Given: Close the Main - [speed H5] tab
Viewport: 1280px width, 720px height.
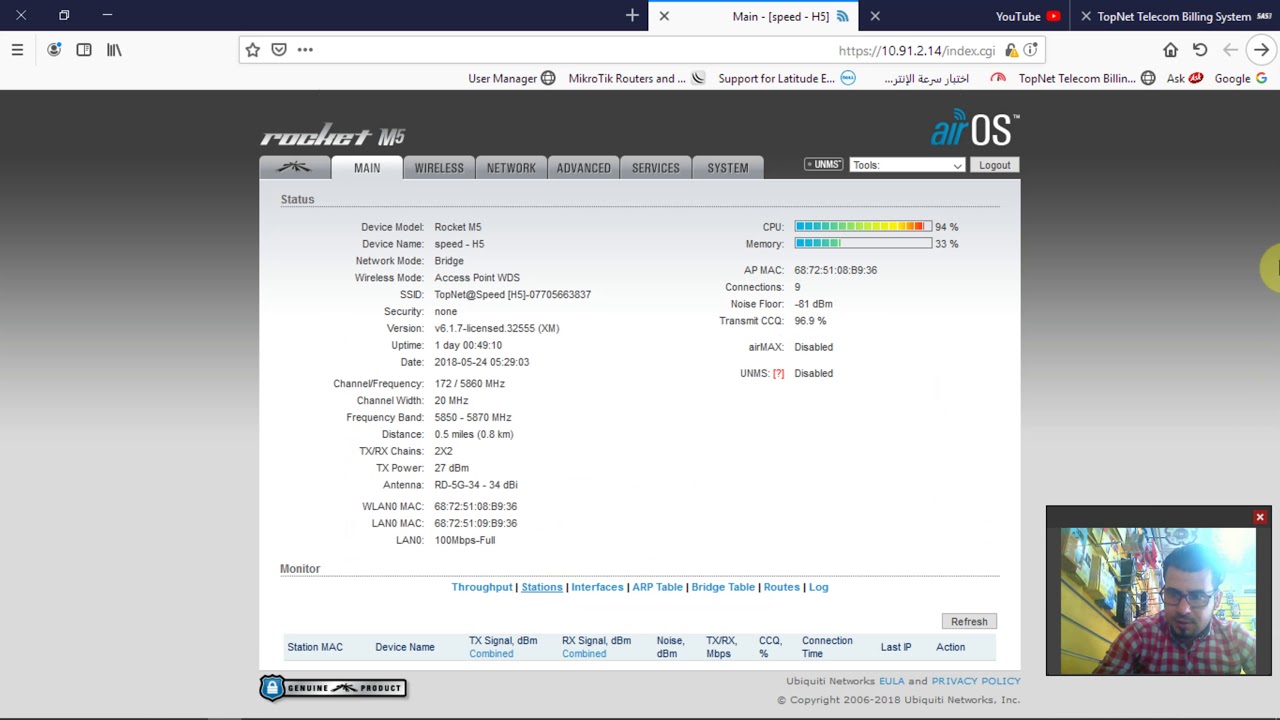Looking at the screenshot, I should pos(664,16).
